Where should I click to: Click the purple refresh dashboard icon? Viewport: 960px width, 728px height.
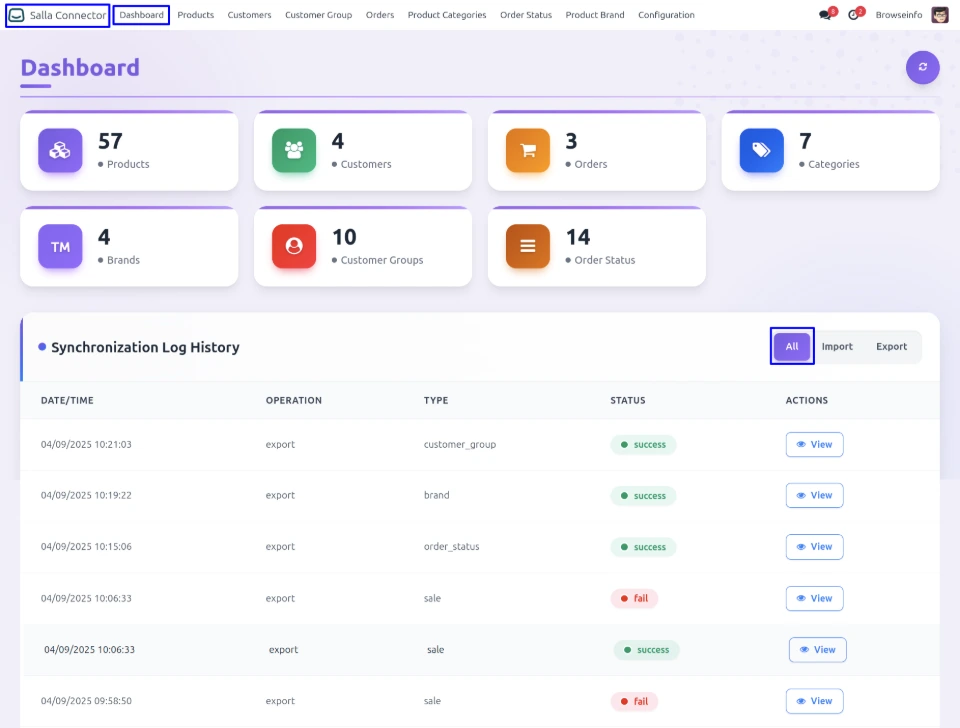point(922,67)
